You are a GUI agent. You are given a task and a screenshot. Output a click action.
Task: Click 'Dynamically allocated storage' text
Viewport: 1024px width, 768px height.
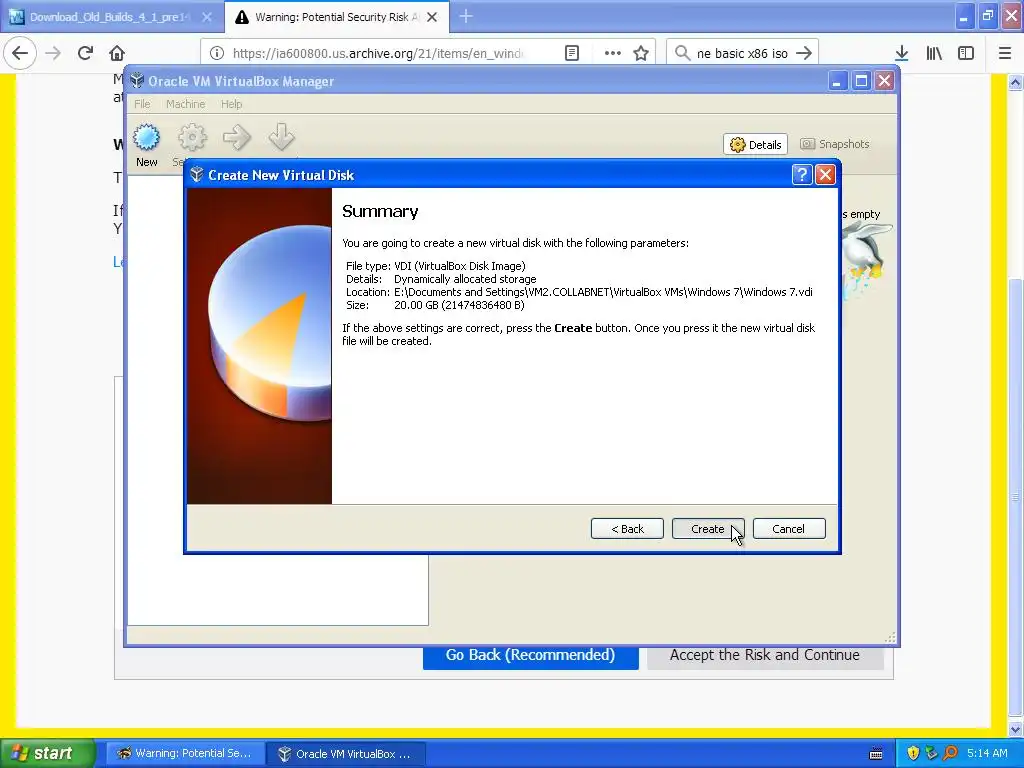click(465, 279)
